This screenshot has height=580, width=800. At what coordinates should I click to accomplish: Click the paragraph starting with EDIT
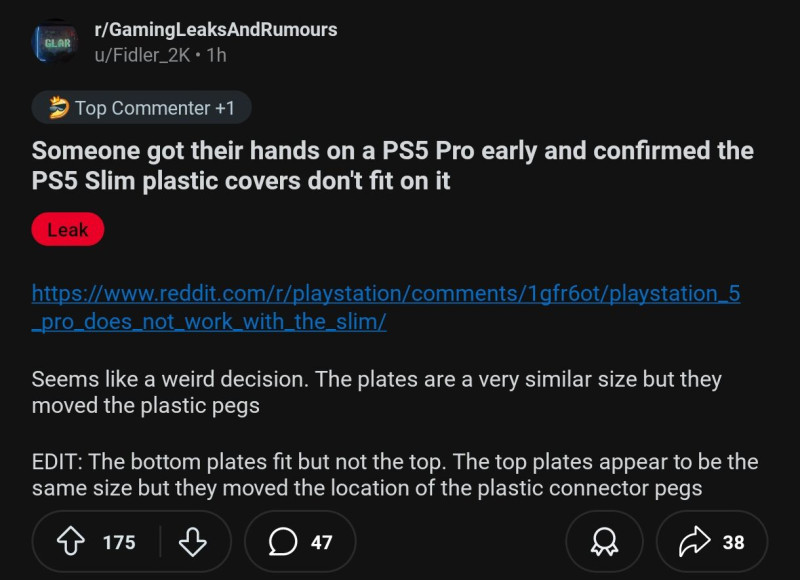click(x=394, y=475)
